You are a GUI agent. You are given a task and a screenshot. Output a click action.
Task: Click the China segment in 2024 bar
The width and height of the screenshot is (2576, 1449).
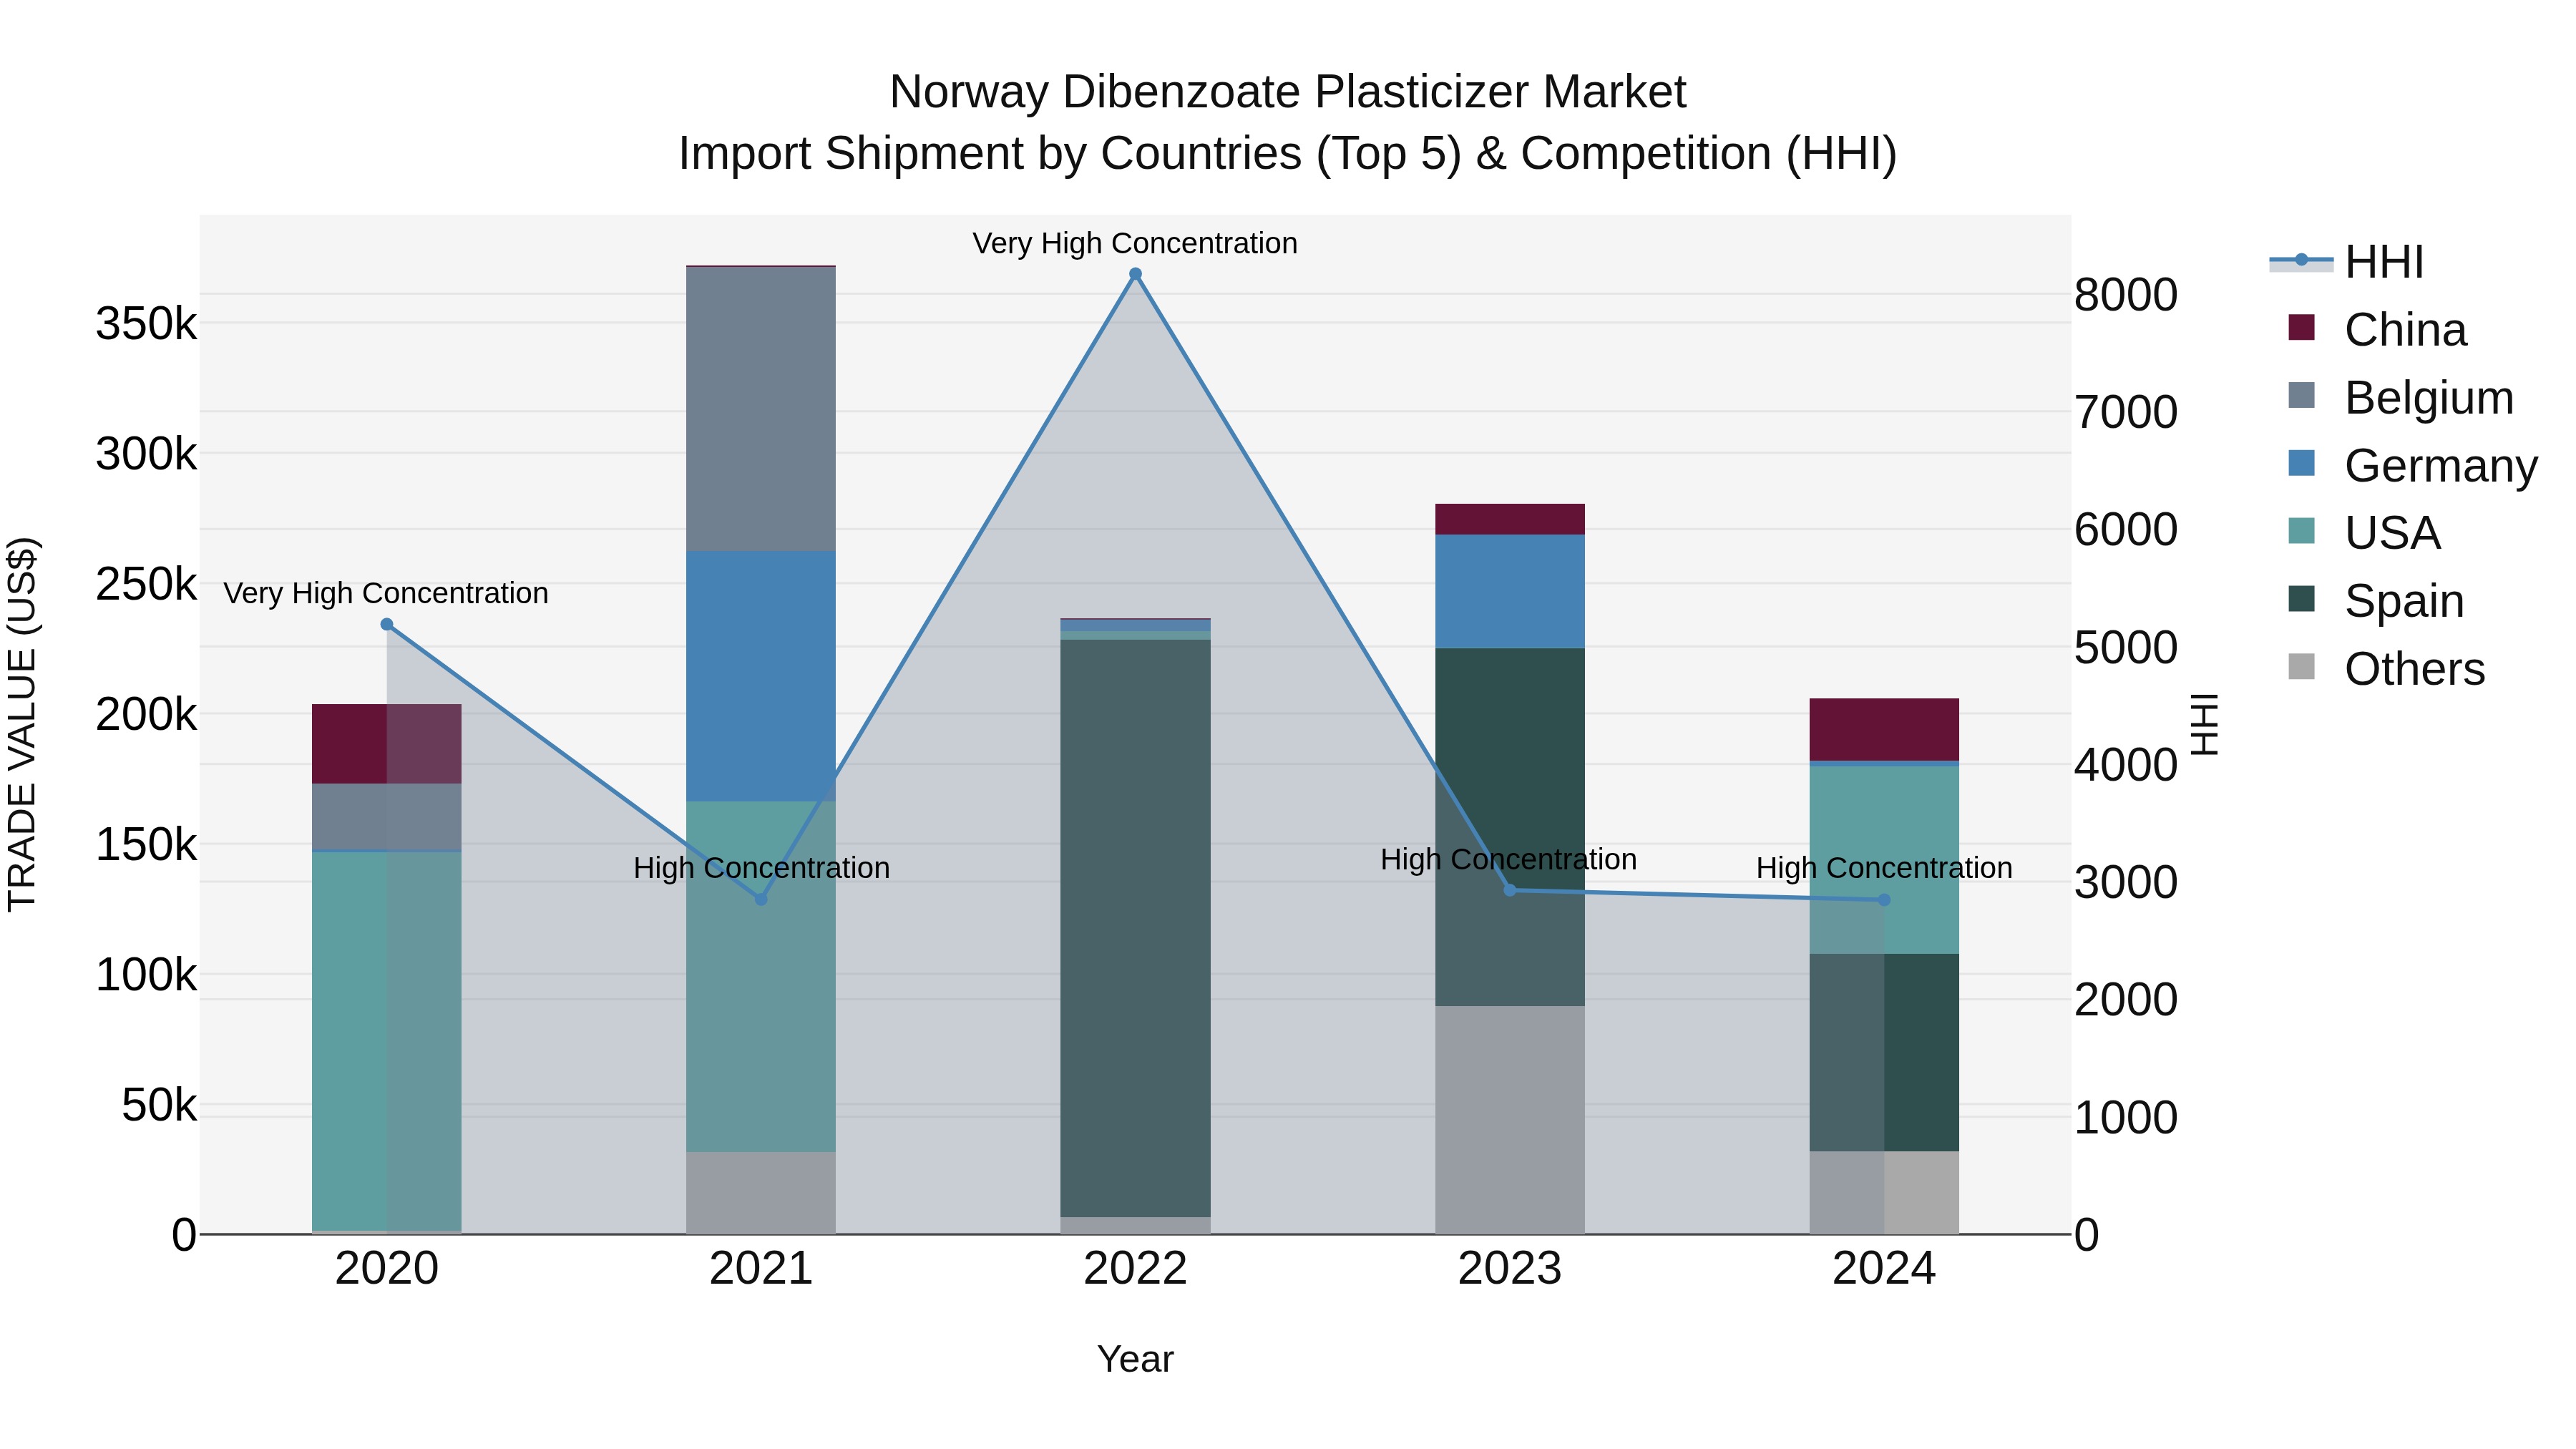pyautogui.click(x=1884, y=729)
